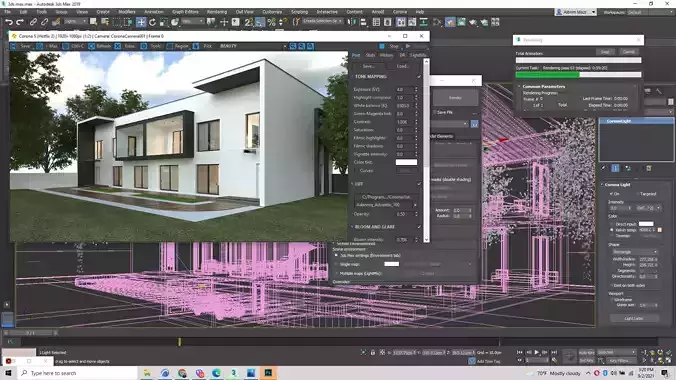Open the Workspaces Default dropdown
676x380 pixels.
[650, 12]
